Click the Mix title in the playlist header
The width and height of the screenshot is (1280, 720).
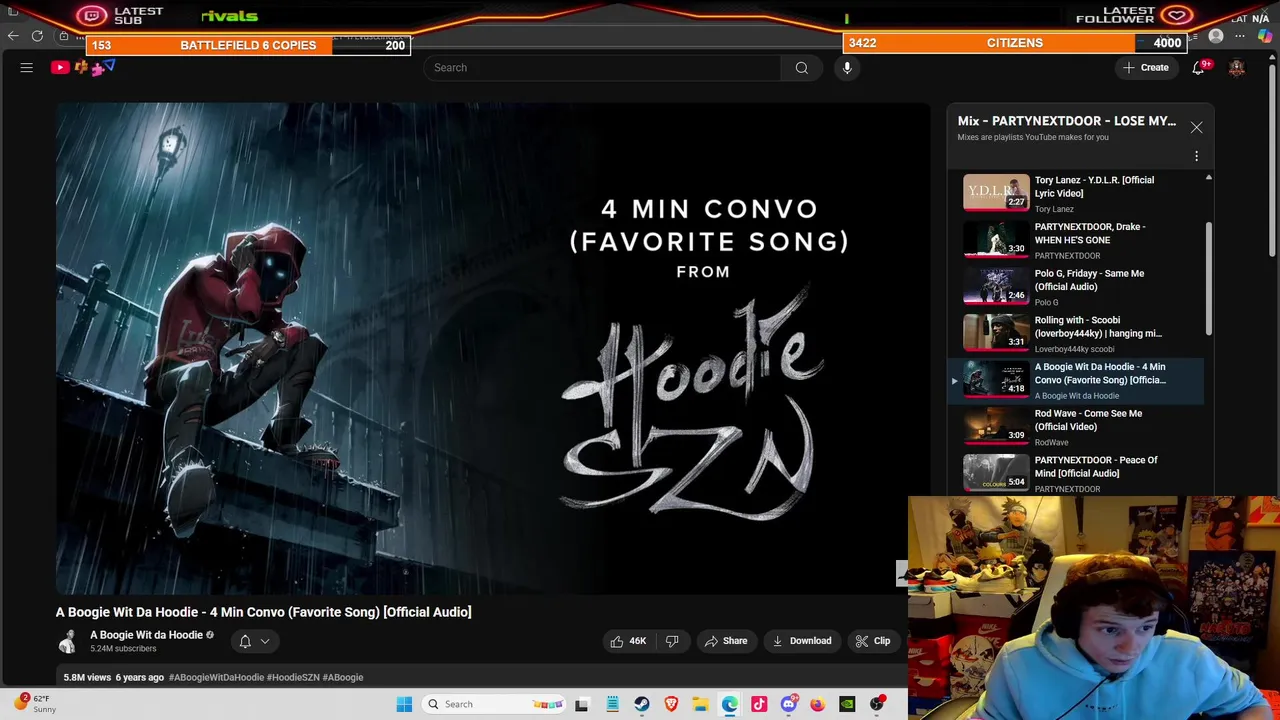pos(1066,121)
